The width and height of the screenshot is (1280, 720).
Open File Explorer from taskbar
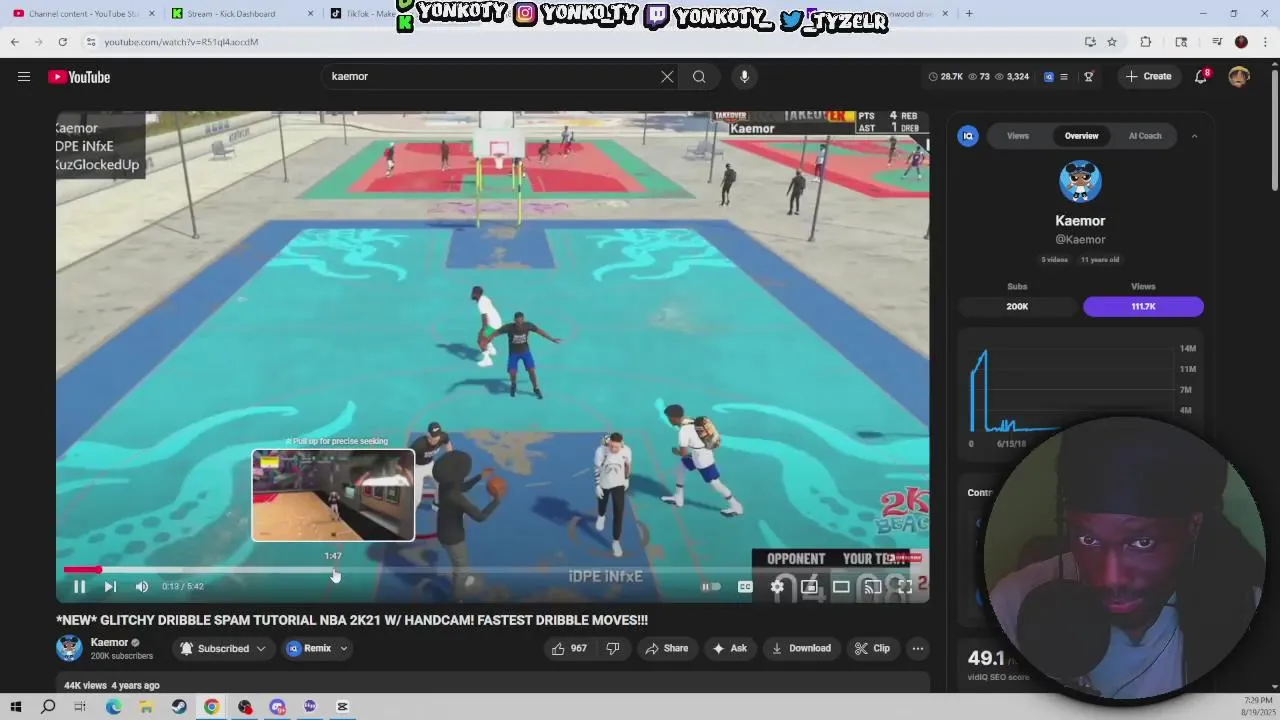coord(146,707)
